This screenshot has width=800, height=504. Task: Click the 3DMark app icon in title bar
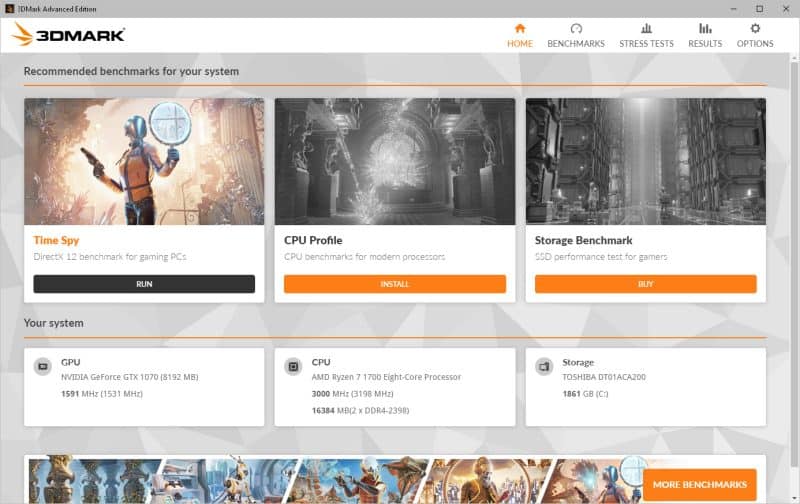9,9
